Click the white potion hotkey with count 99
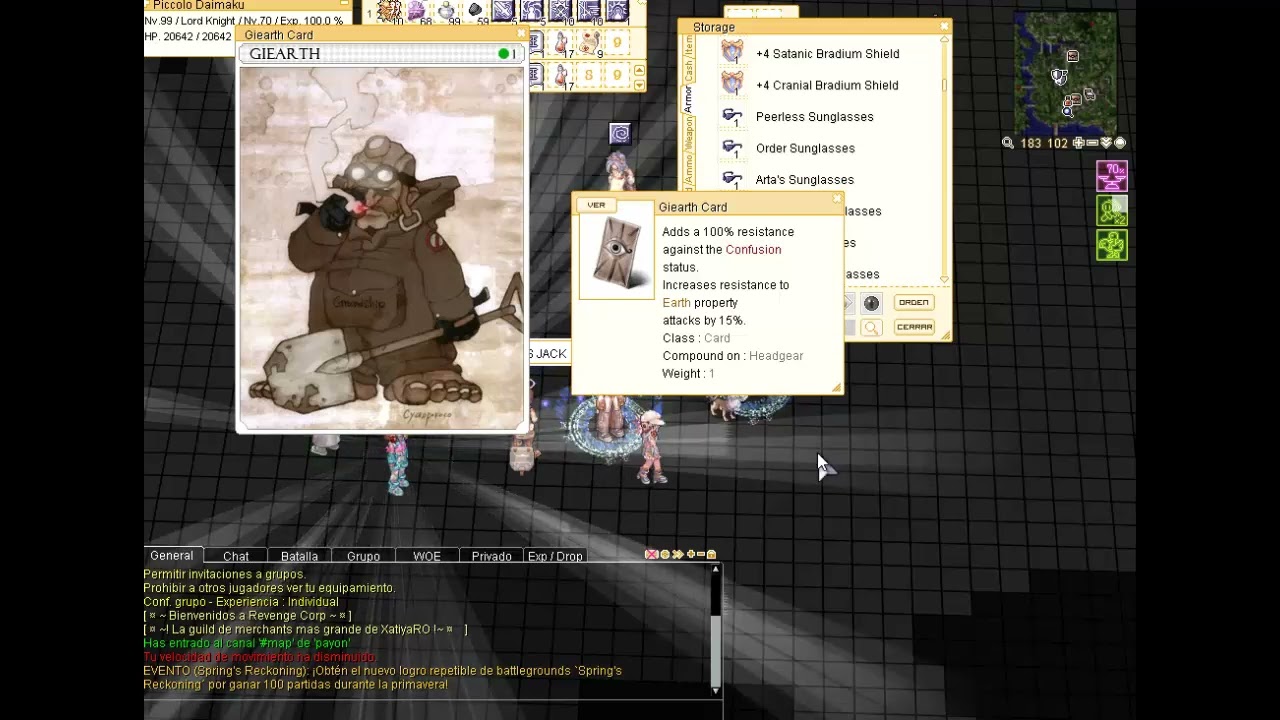Image resolution: width=1280 pixels, height=720 pixels. tap(447, 12)
